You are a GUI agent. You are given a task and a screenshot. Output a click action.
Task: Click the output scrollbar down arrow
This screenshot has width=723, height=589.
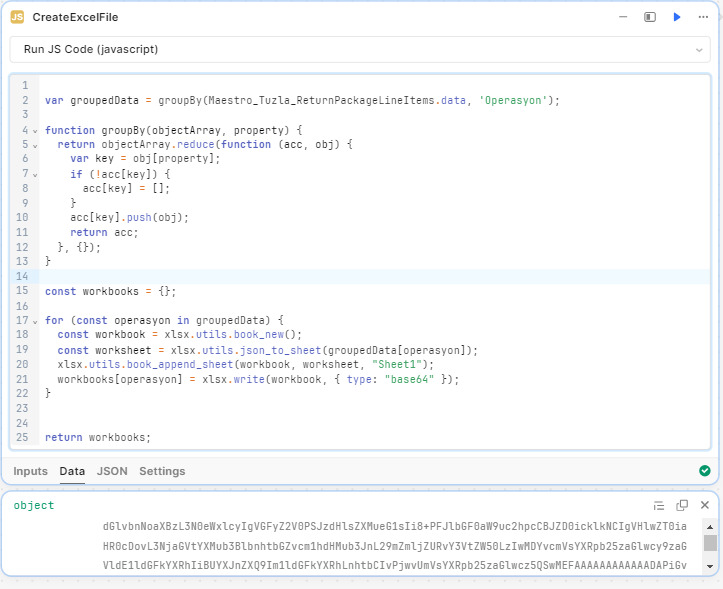pos(710,566)
